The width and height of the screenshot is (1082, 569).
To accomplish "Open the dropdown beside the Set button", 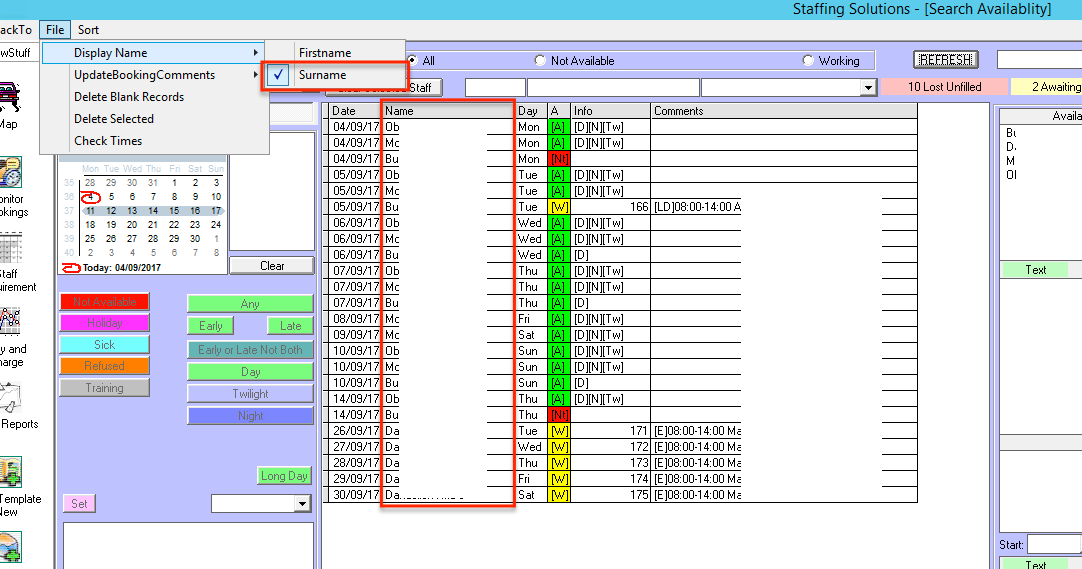I will [x=303, y=504].
